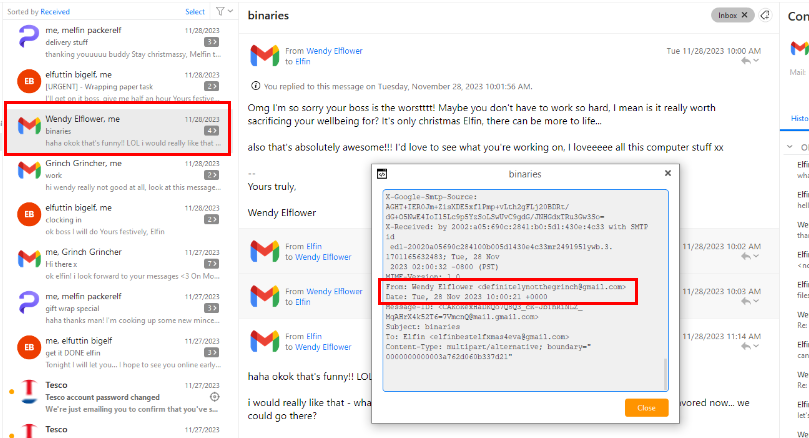The image size is (809, 438).
Task: Click Wendy Elflower recipient link on 10:02 message
Action: tap(323, 257)
